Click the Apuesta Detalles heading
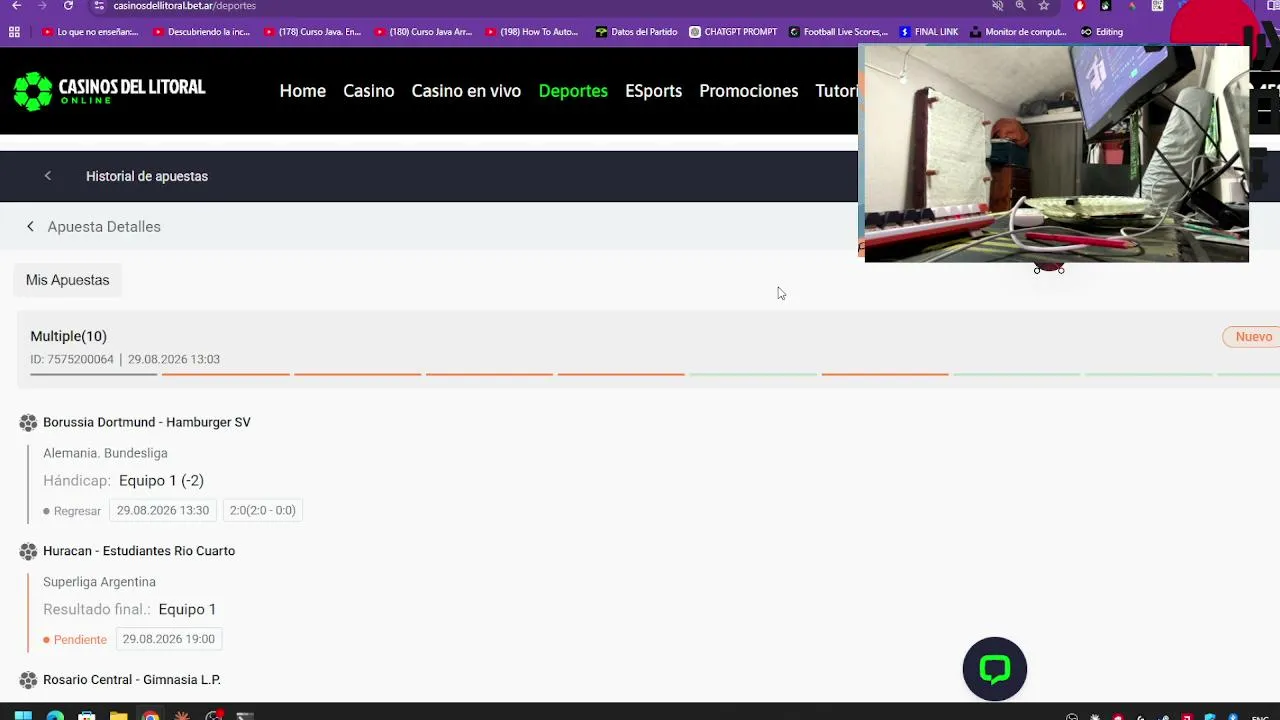 [104, 227]
